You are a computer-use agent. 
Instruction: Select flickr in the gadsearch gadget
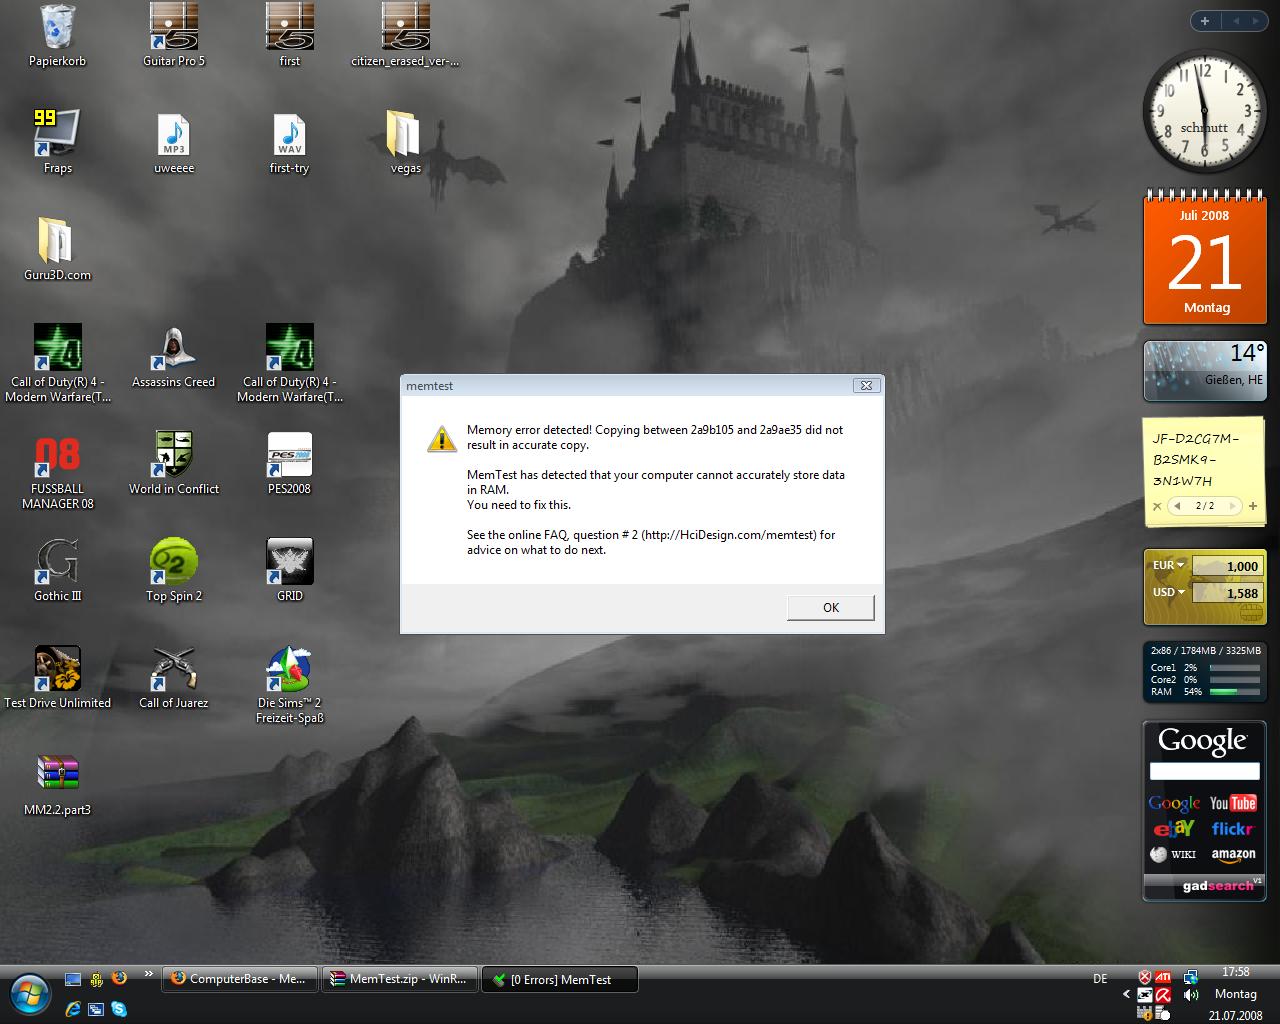[x=1232, y=828]
